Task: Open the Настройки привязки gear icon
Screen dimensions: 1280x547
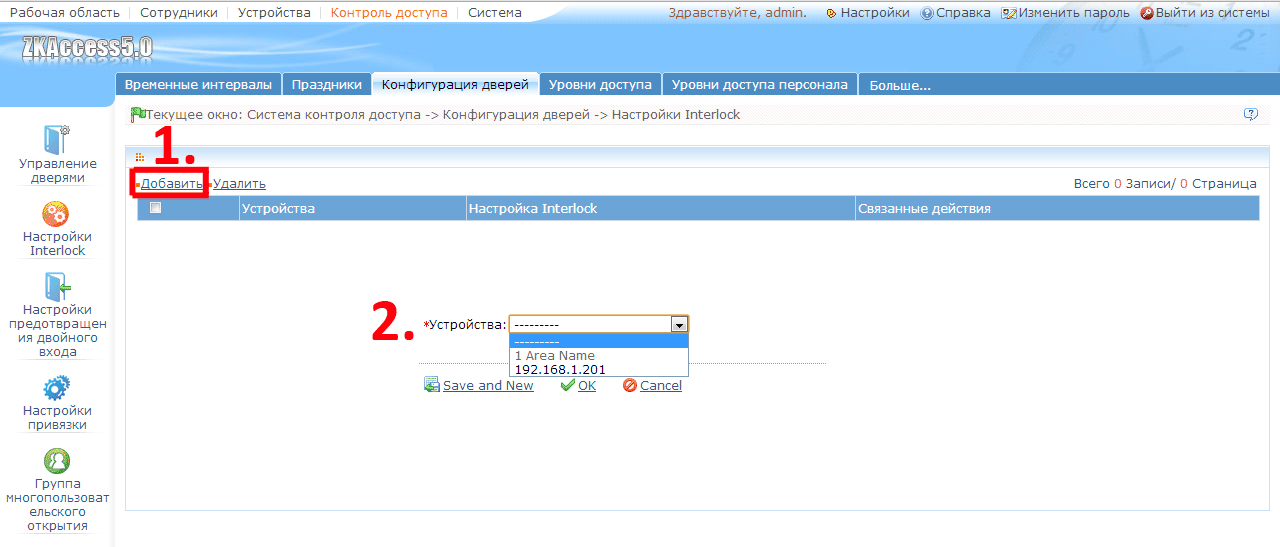Action: click(56, 388)
